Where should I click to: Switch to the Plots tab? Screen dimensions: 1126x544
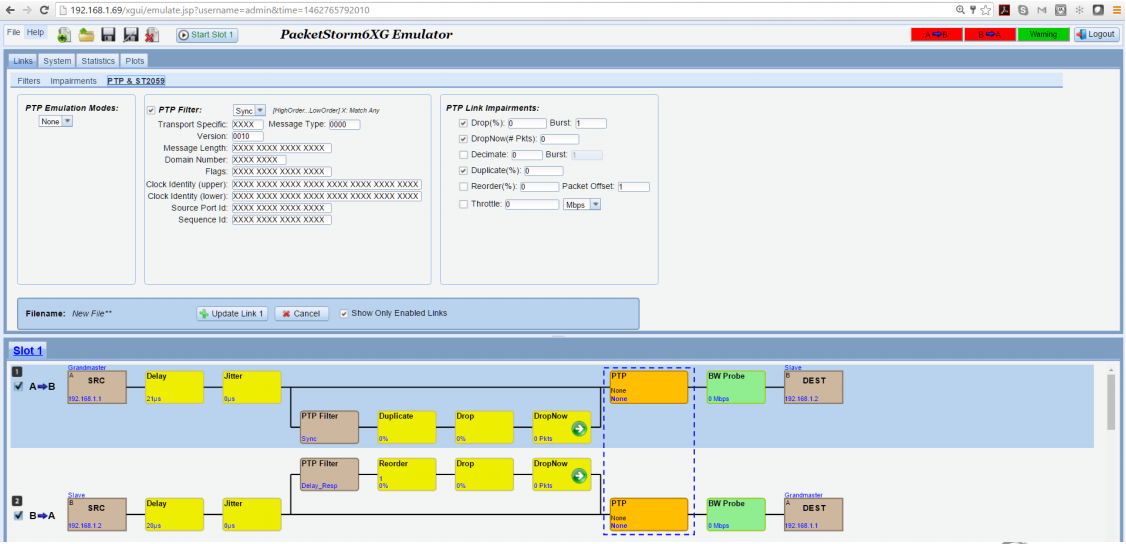[x=135, y=61]
